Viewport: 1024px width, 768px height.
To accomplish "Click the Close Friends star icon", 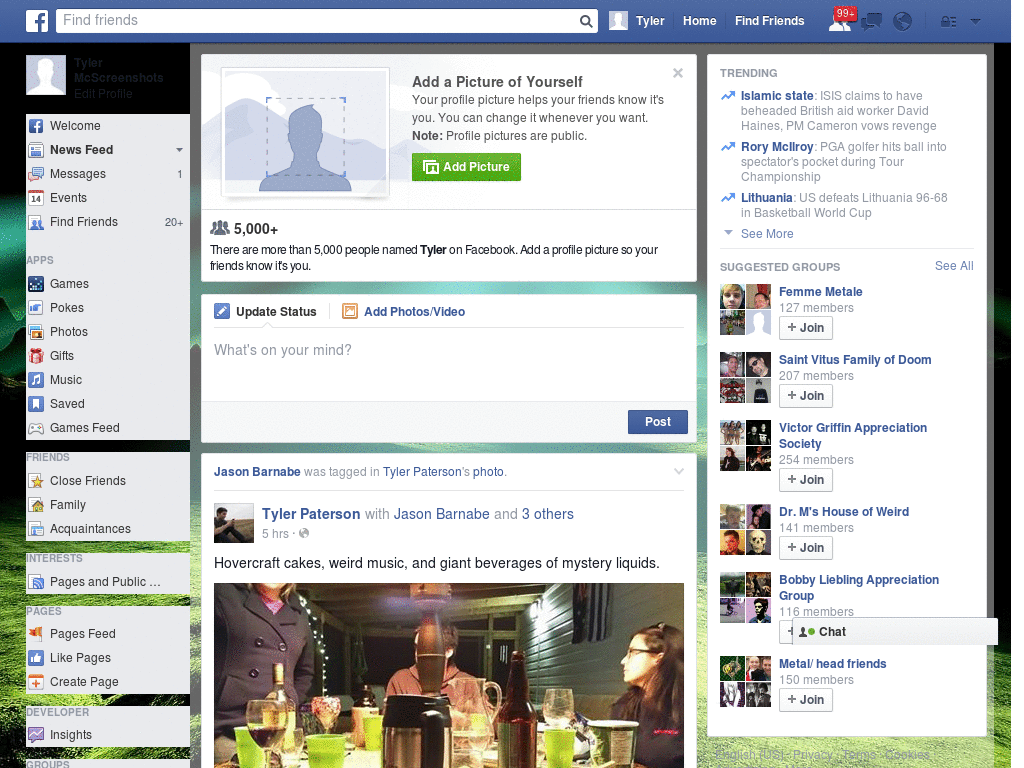I will [x=36, y=481].
